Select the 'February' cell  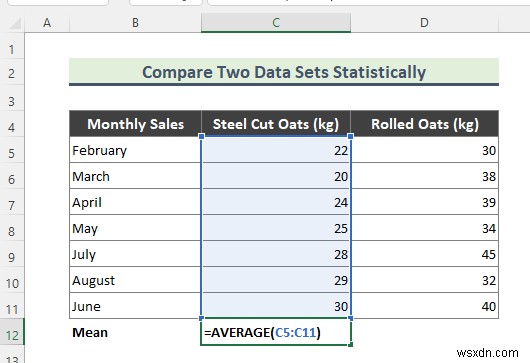point(135,150)
